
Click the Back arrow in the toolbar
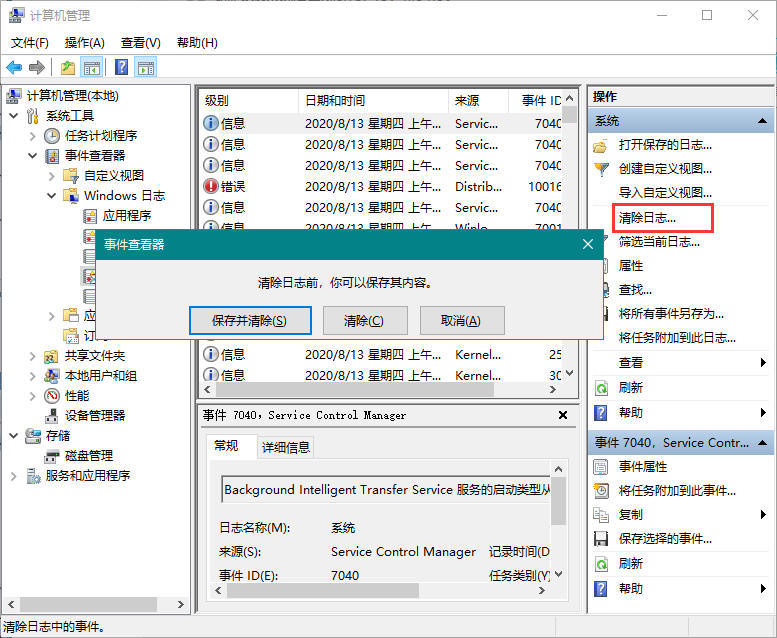[x=14, y=67]
